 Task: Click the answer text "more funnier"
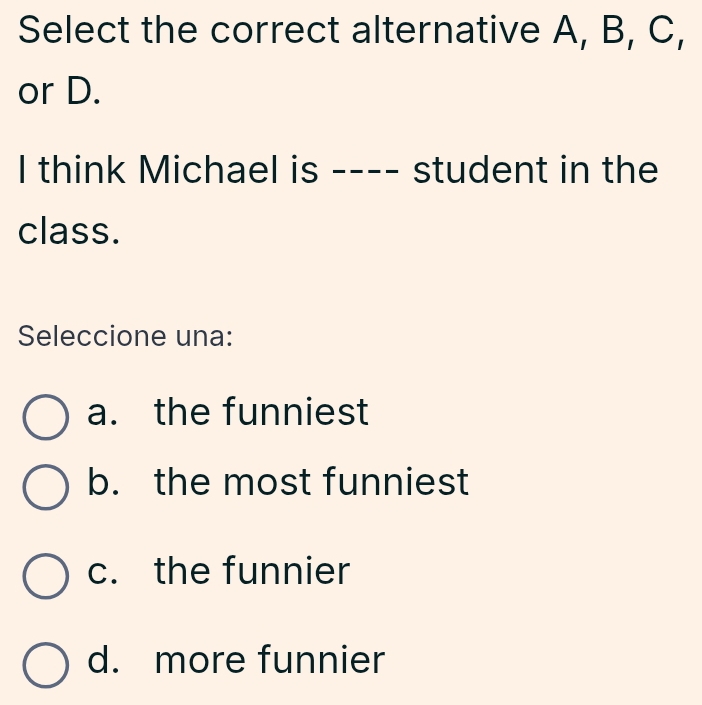[270, 660]
